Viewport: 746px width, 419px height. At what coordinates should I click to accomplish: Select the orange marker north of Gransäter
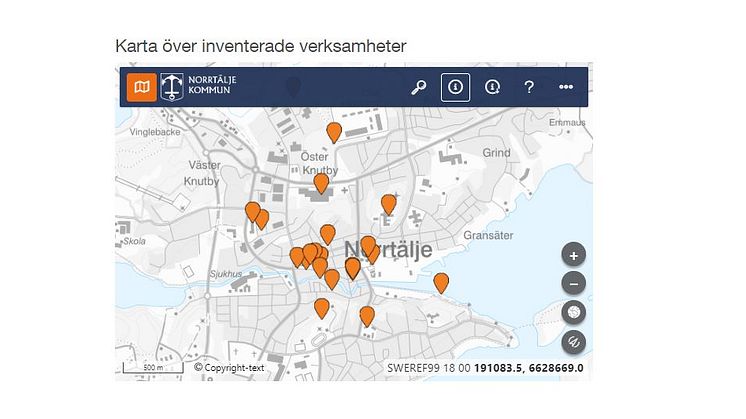(389, 204)
